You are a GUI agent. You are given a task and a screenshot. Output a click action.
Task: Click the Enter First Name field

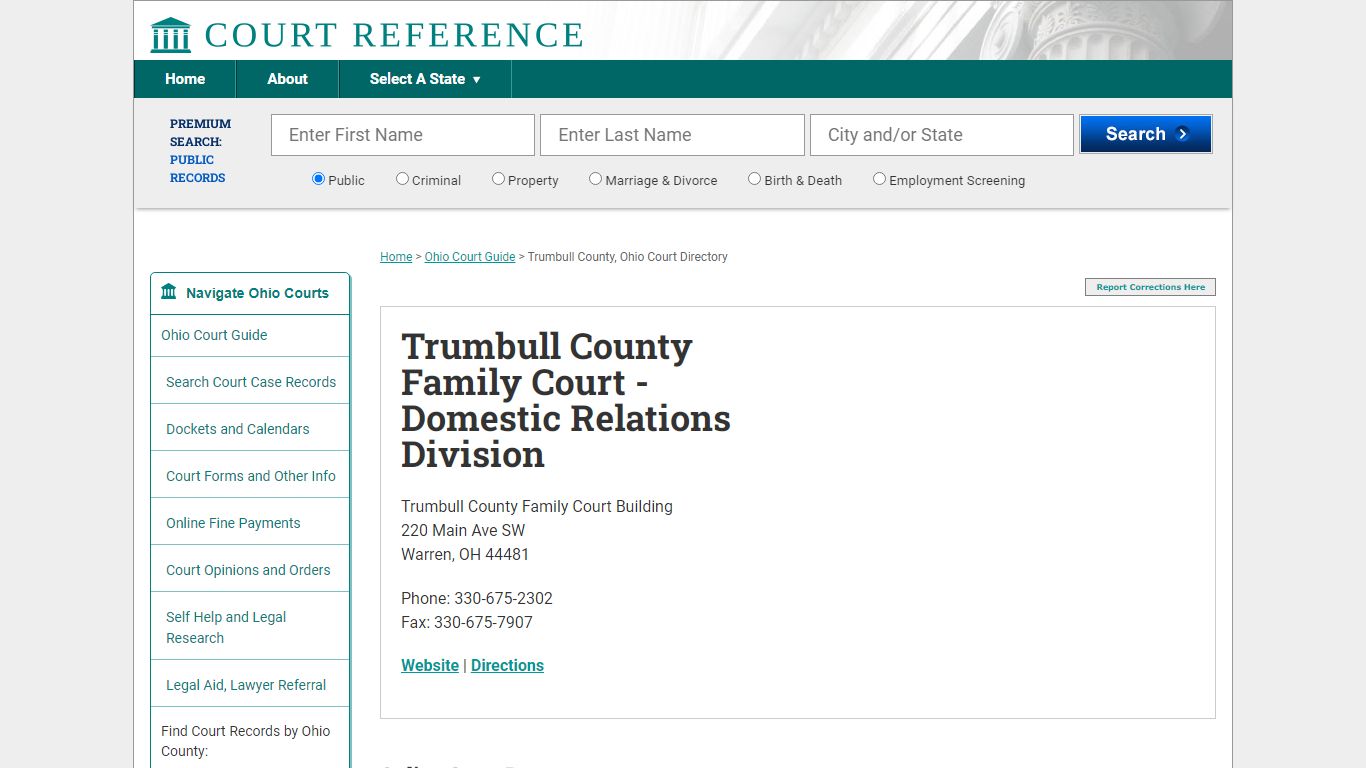[403, 135]
